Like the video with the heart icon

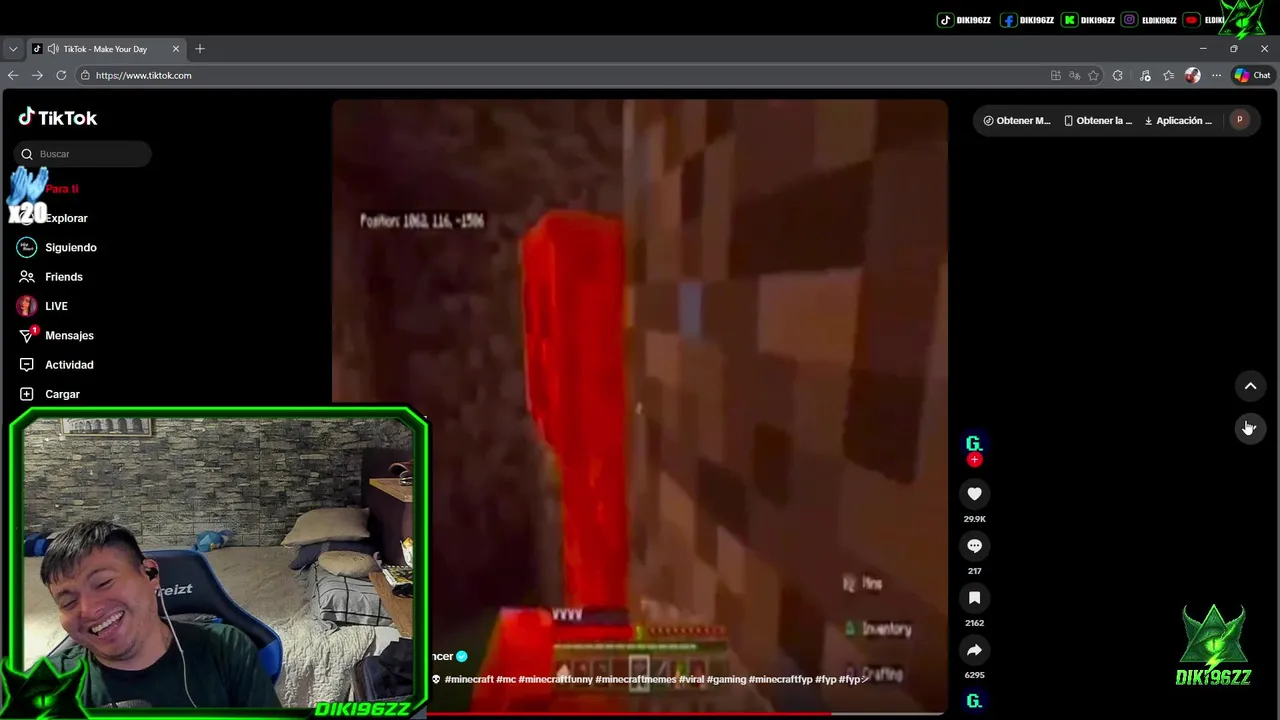click(x=974, y=493)
